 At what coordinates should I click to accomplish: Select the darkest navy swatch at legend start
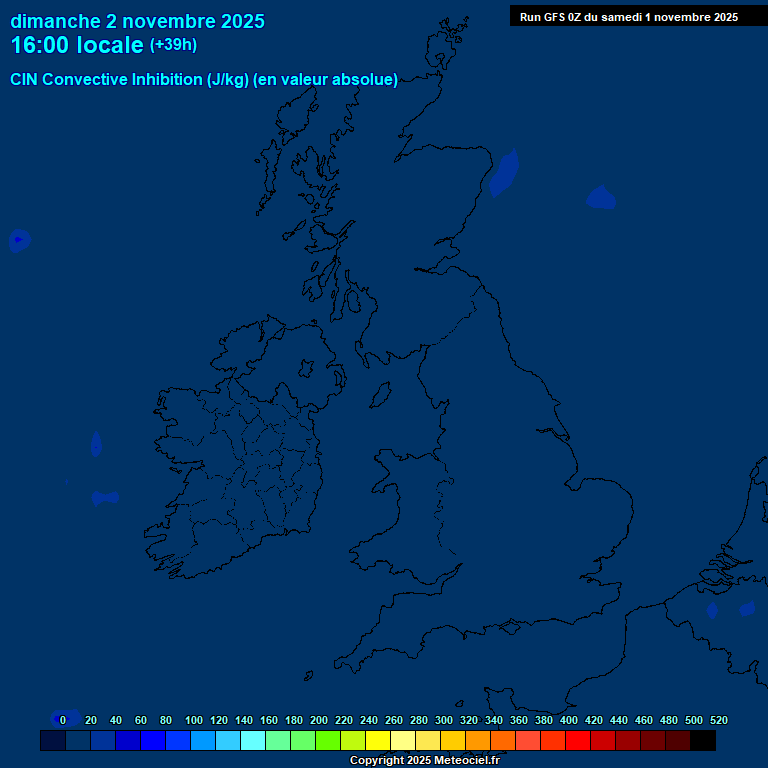point(53,741)
